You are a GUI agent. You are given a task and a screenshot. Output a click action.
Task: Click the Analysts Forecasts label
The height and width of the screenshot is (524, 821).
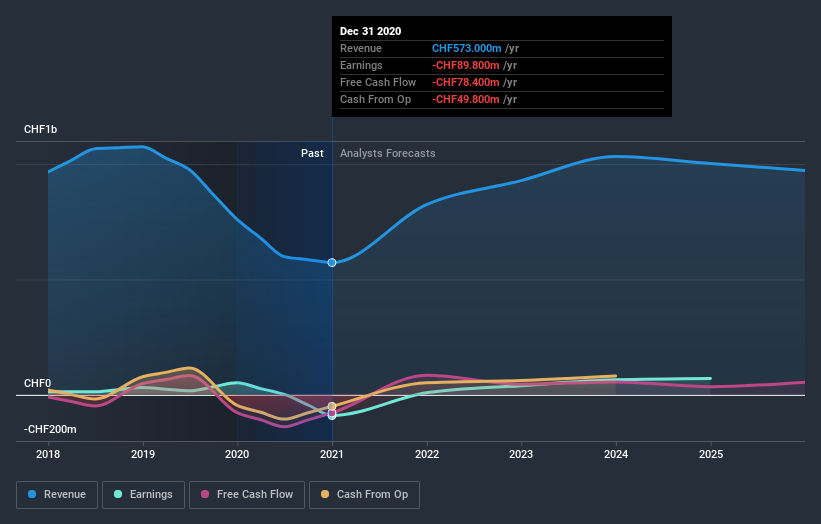[x=387, y=153]
